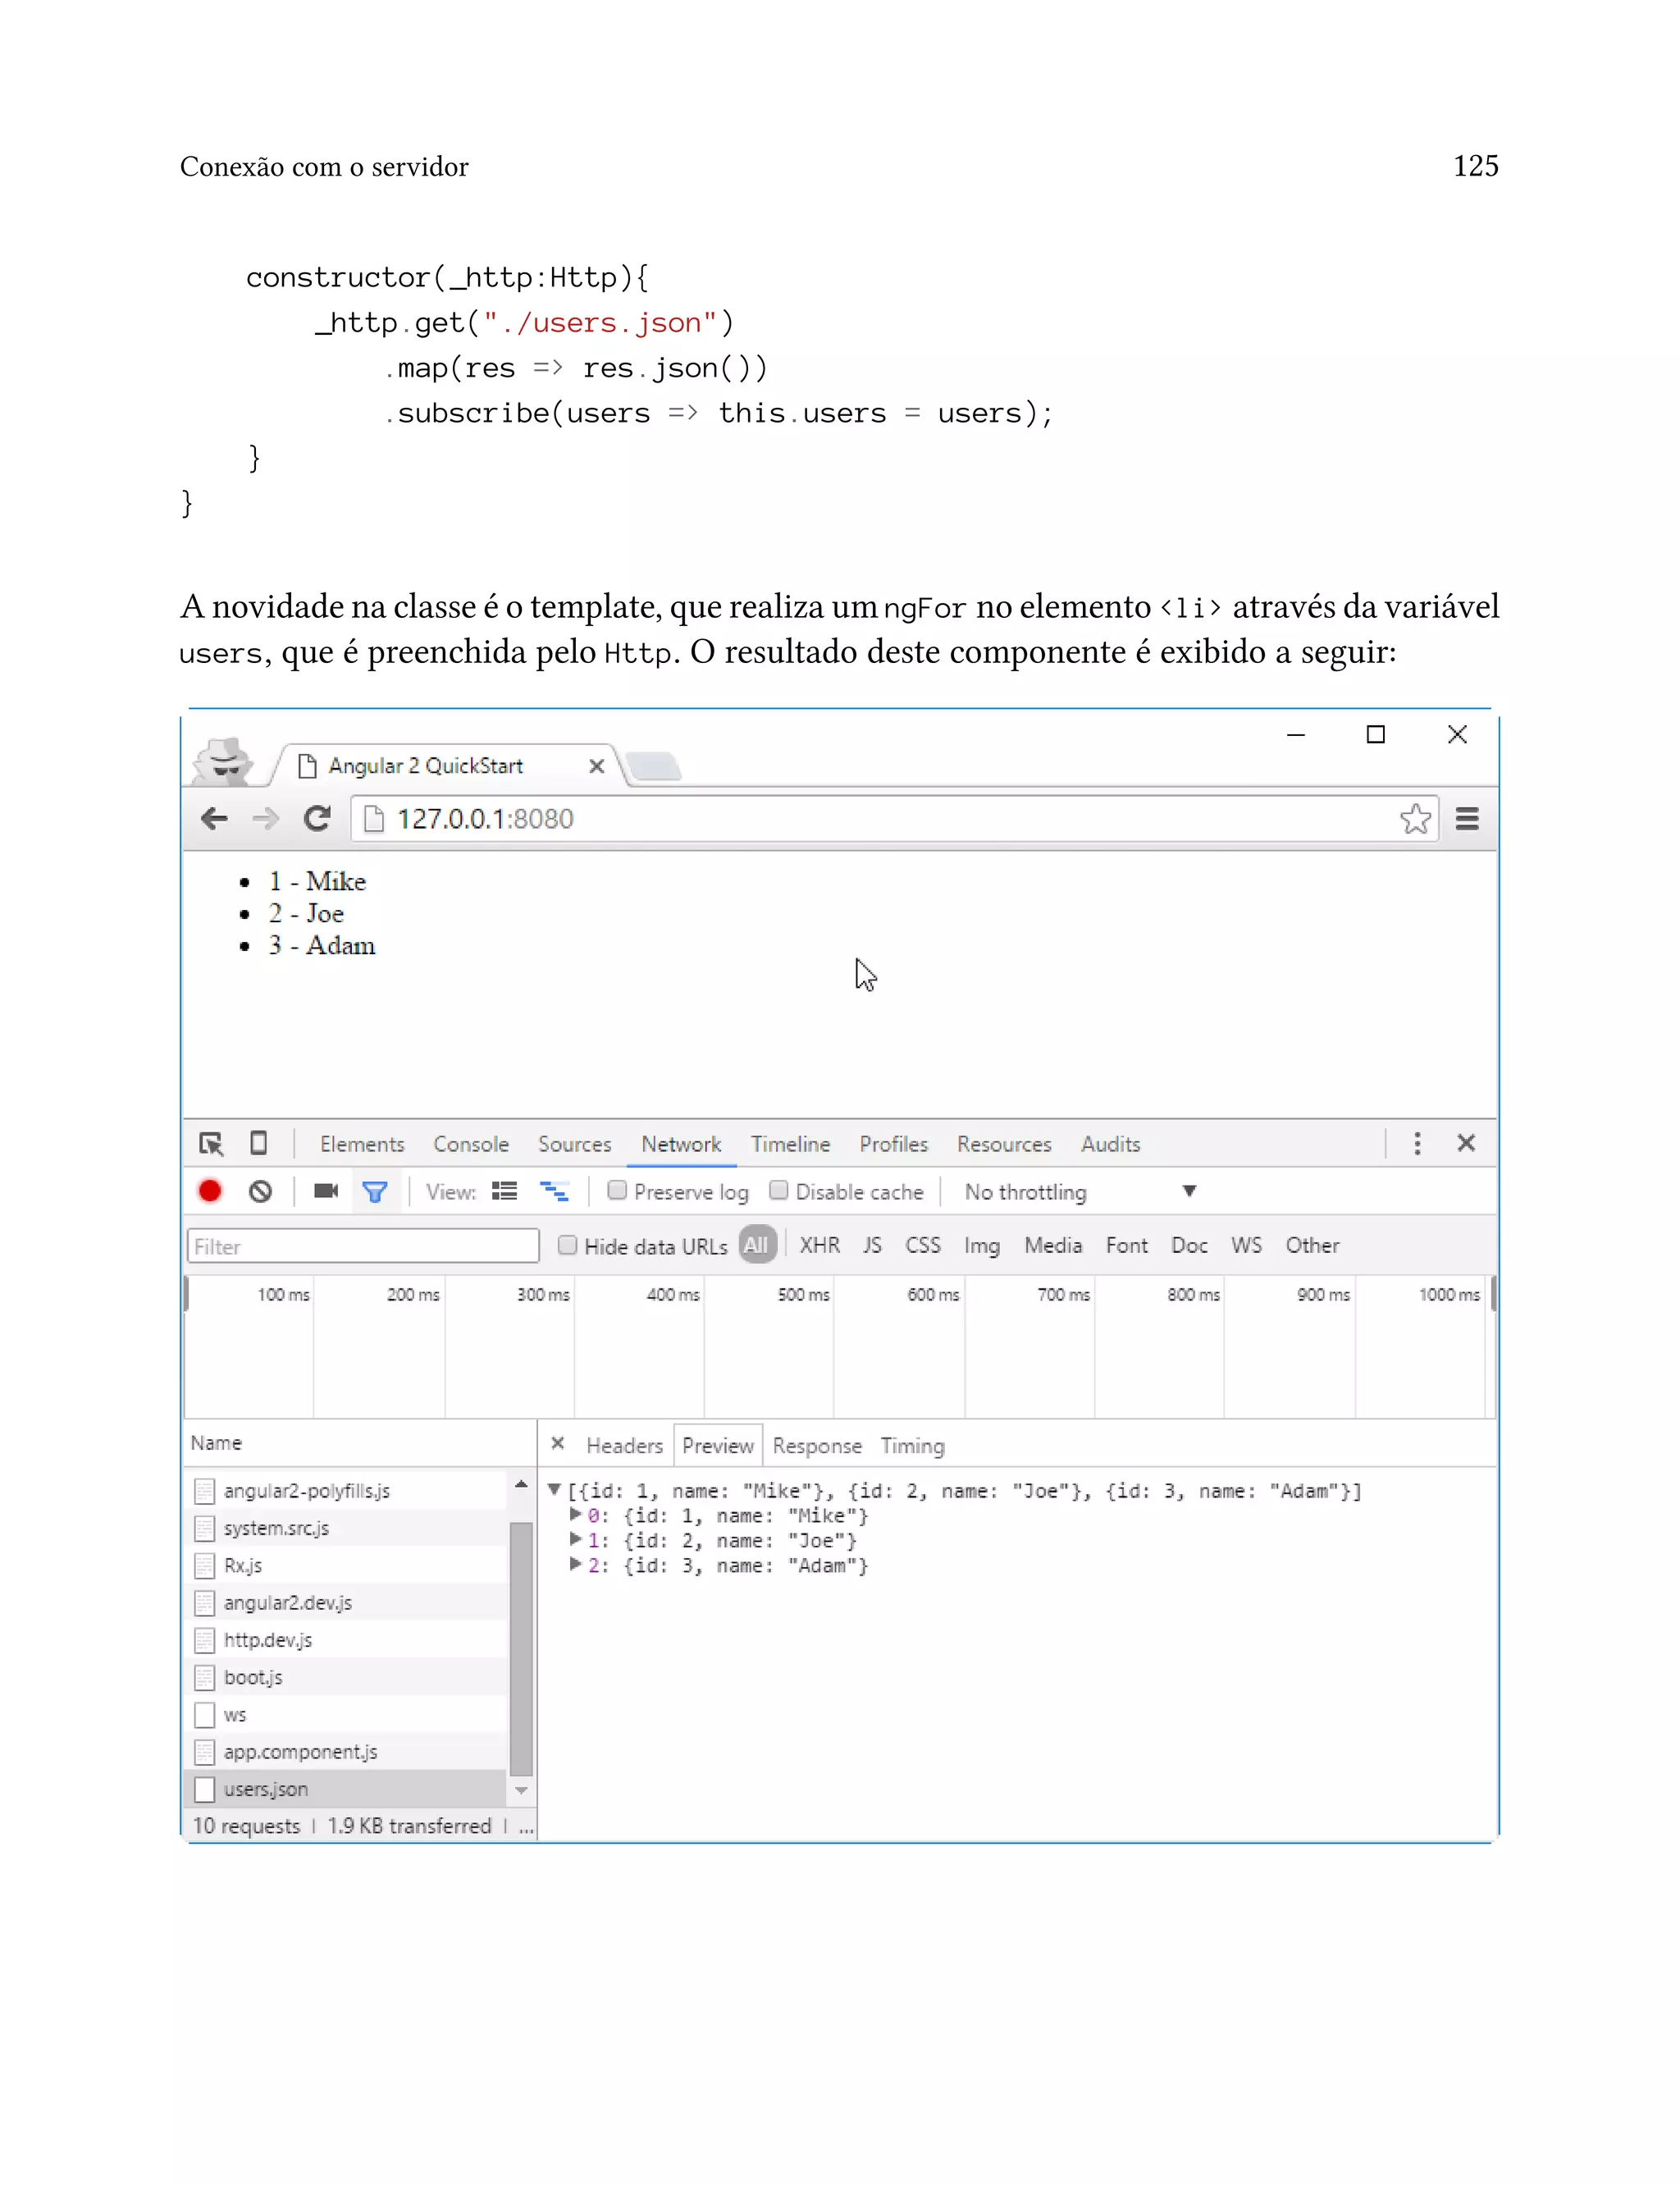The width and height of the screenshot is (1680, 2185).
Task: Toggle the device mode phone icon
Action: tap(258, 1143)
